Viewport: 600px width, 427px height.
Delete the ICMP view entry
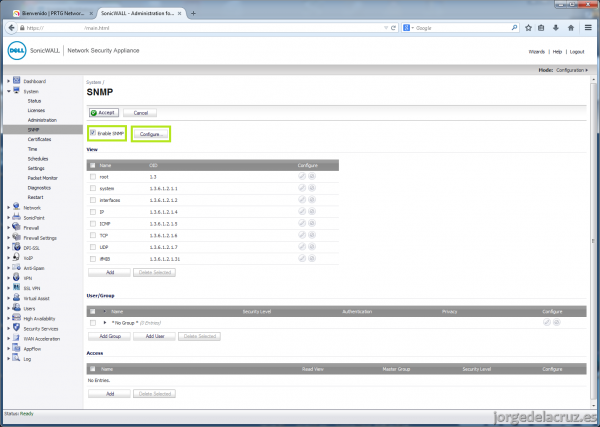(312, 223)
